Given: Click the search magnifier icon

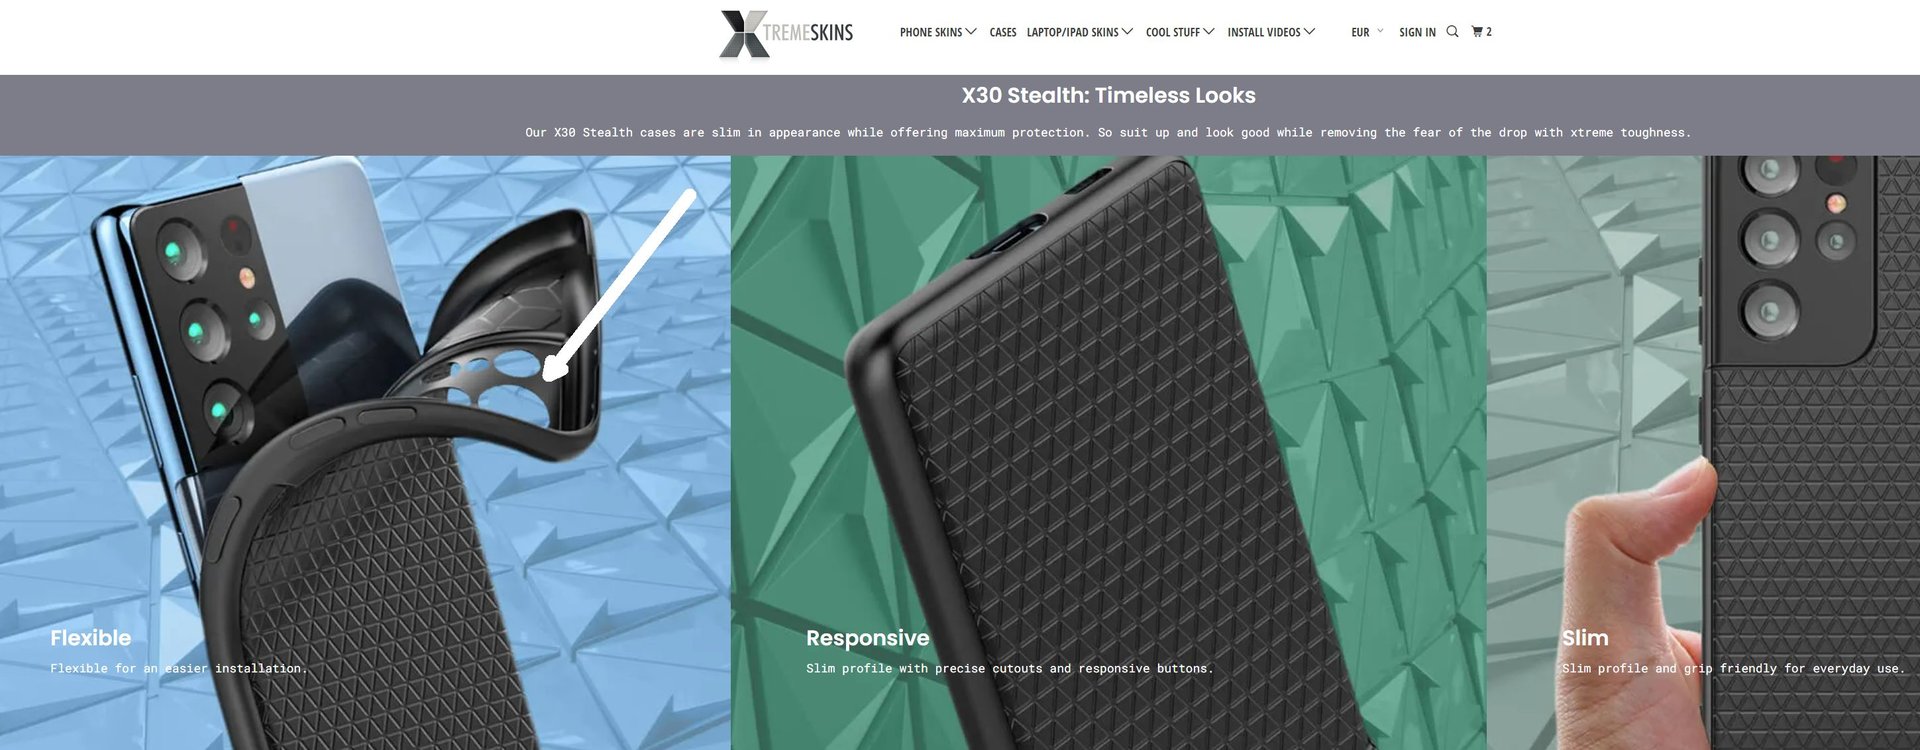Looking at the screenshot, I should click(1452, 32).
